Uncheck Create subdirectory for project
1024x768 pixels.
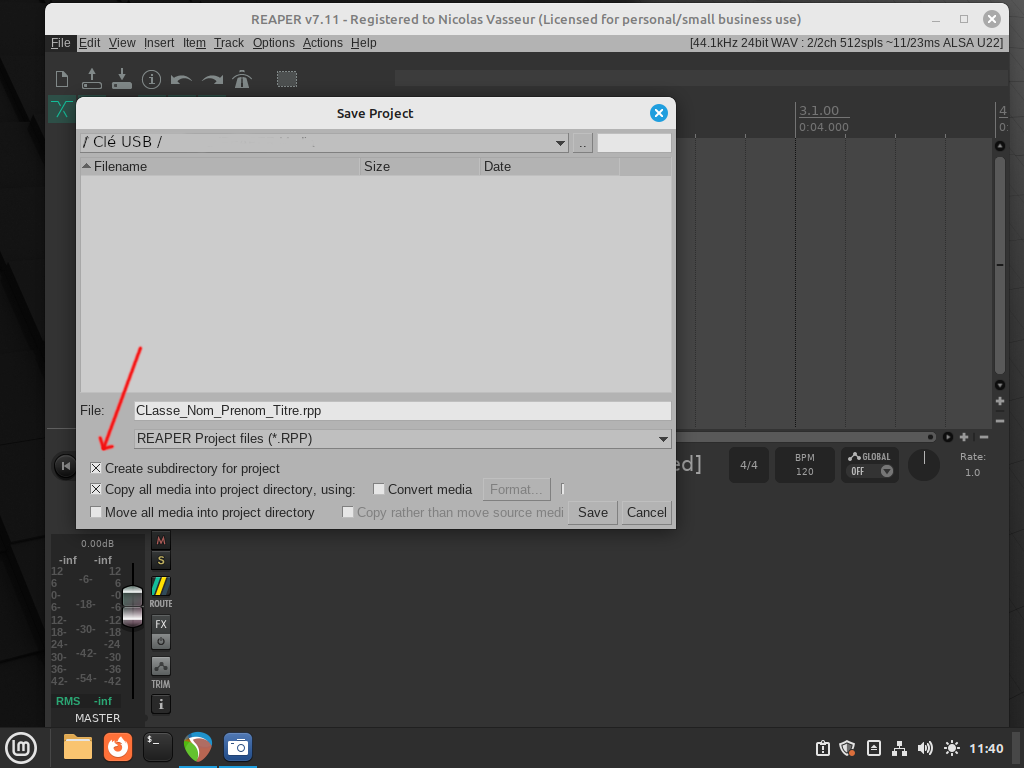96,468
